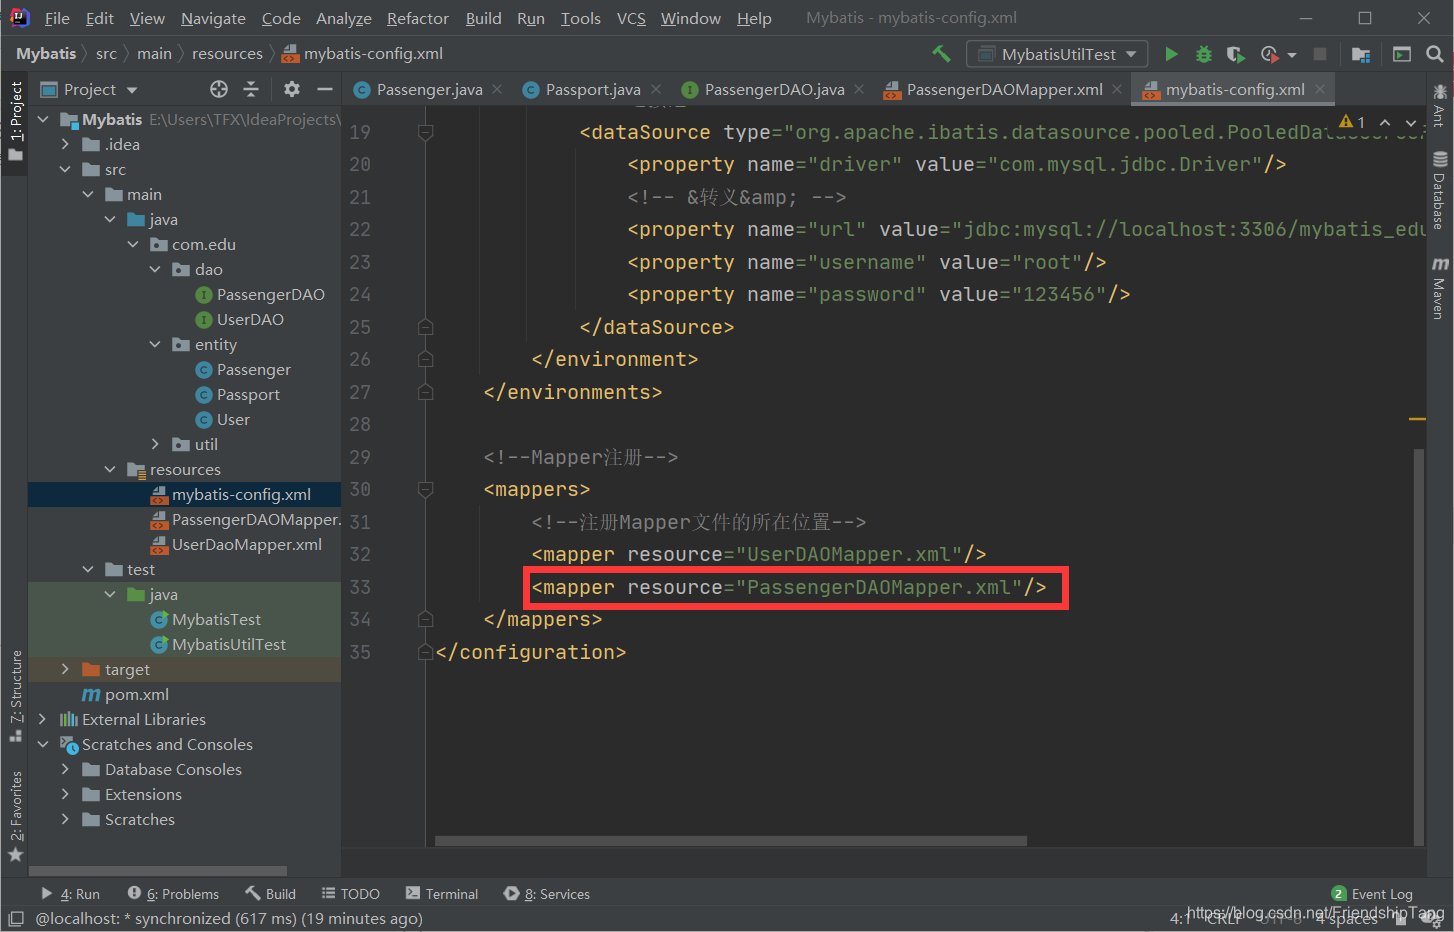Start debugging with the bug icon
Image resolution: width=1454 pixels, height=932 pixels.
point(1204,54)
